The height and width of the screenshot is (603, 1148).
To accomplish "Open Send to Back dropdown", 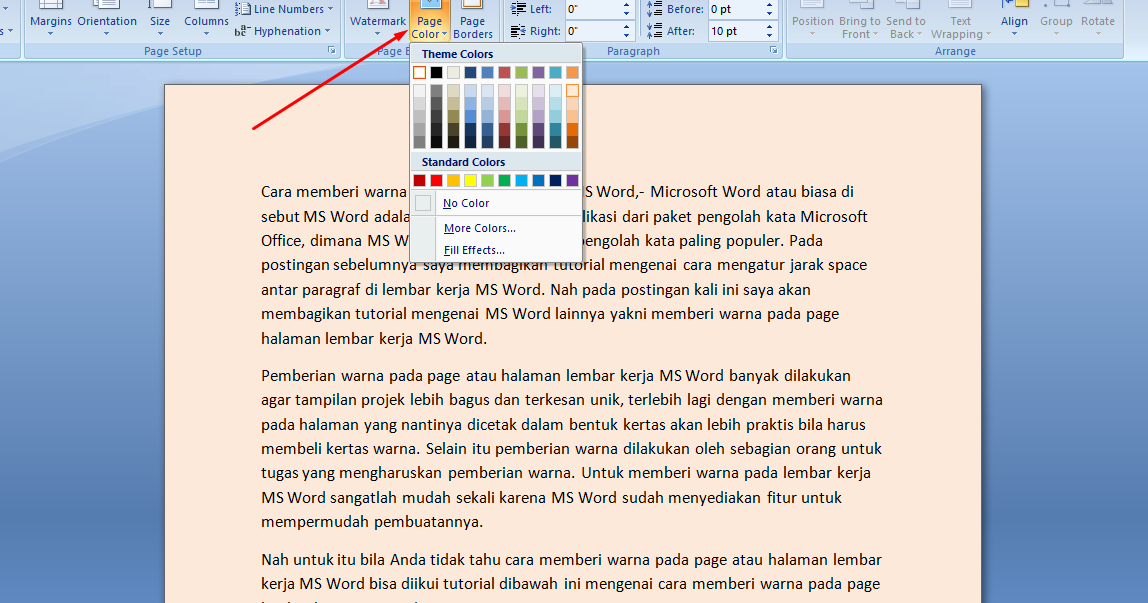I will pyautogui.click(x=906, y=21).
